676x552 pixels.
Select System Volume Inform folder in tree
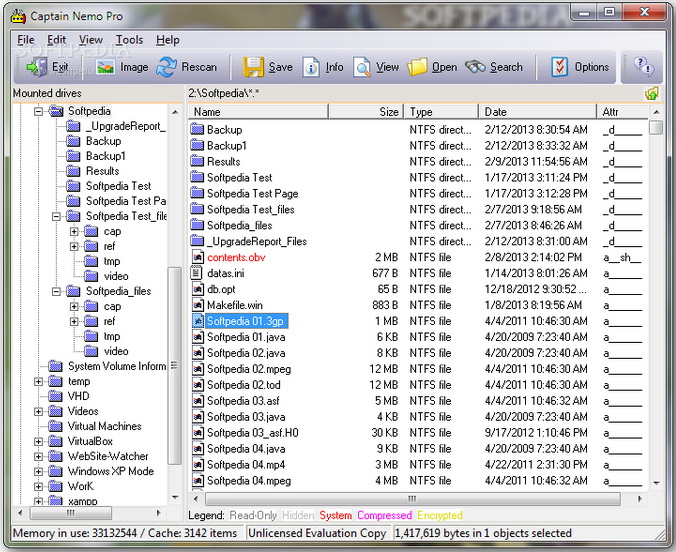coord(117,367)
